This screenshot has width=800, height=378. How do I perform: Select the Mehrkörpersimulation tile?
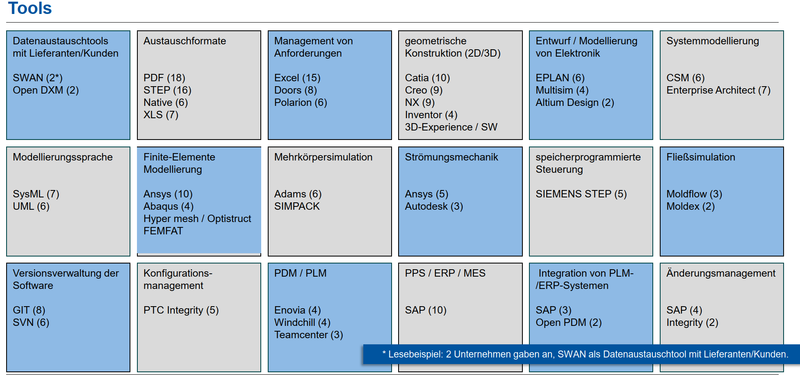point(330,201)
